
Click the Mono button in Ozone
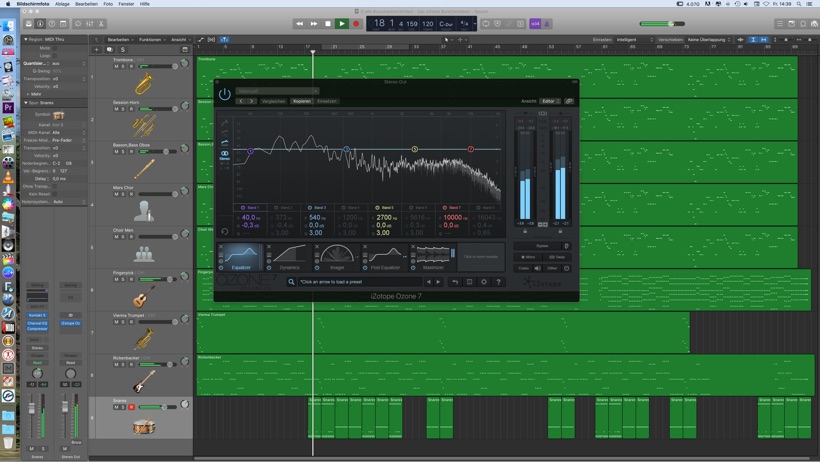coord(528,257)
